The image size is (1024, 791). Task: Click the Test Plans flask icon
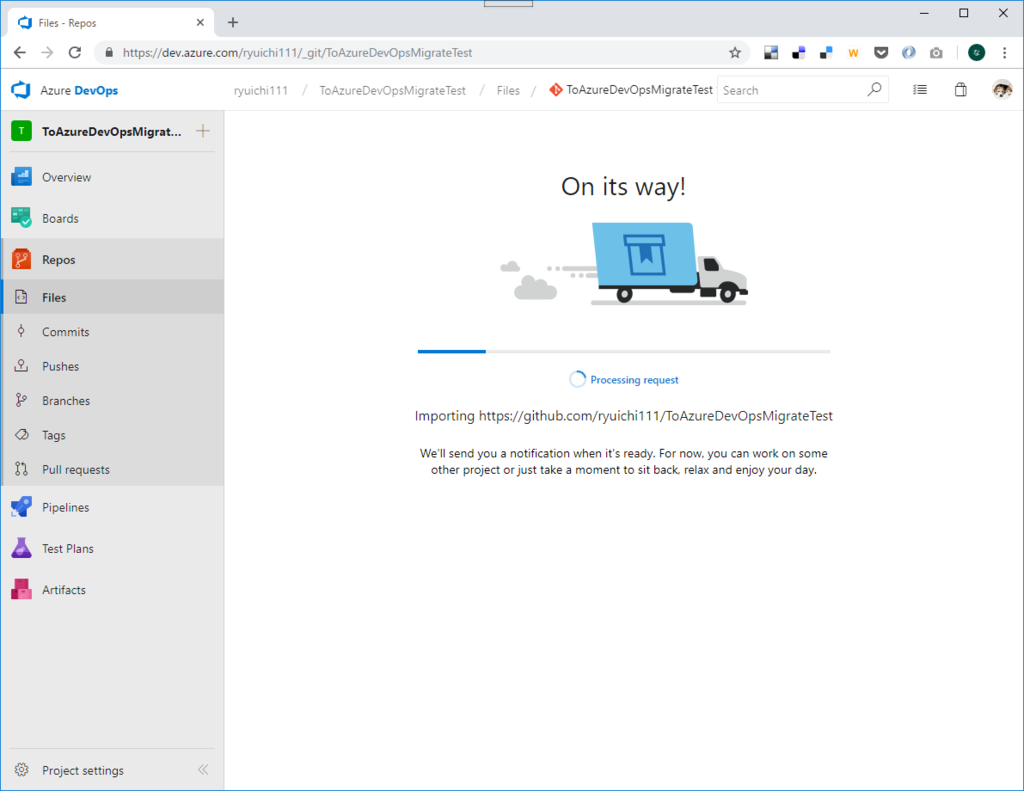point(21,548)
